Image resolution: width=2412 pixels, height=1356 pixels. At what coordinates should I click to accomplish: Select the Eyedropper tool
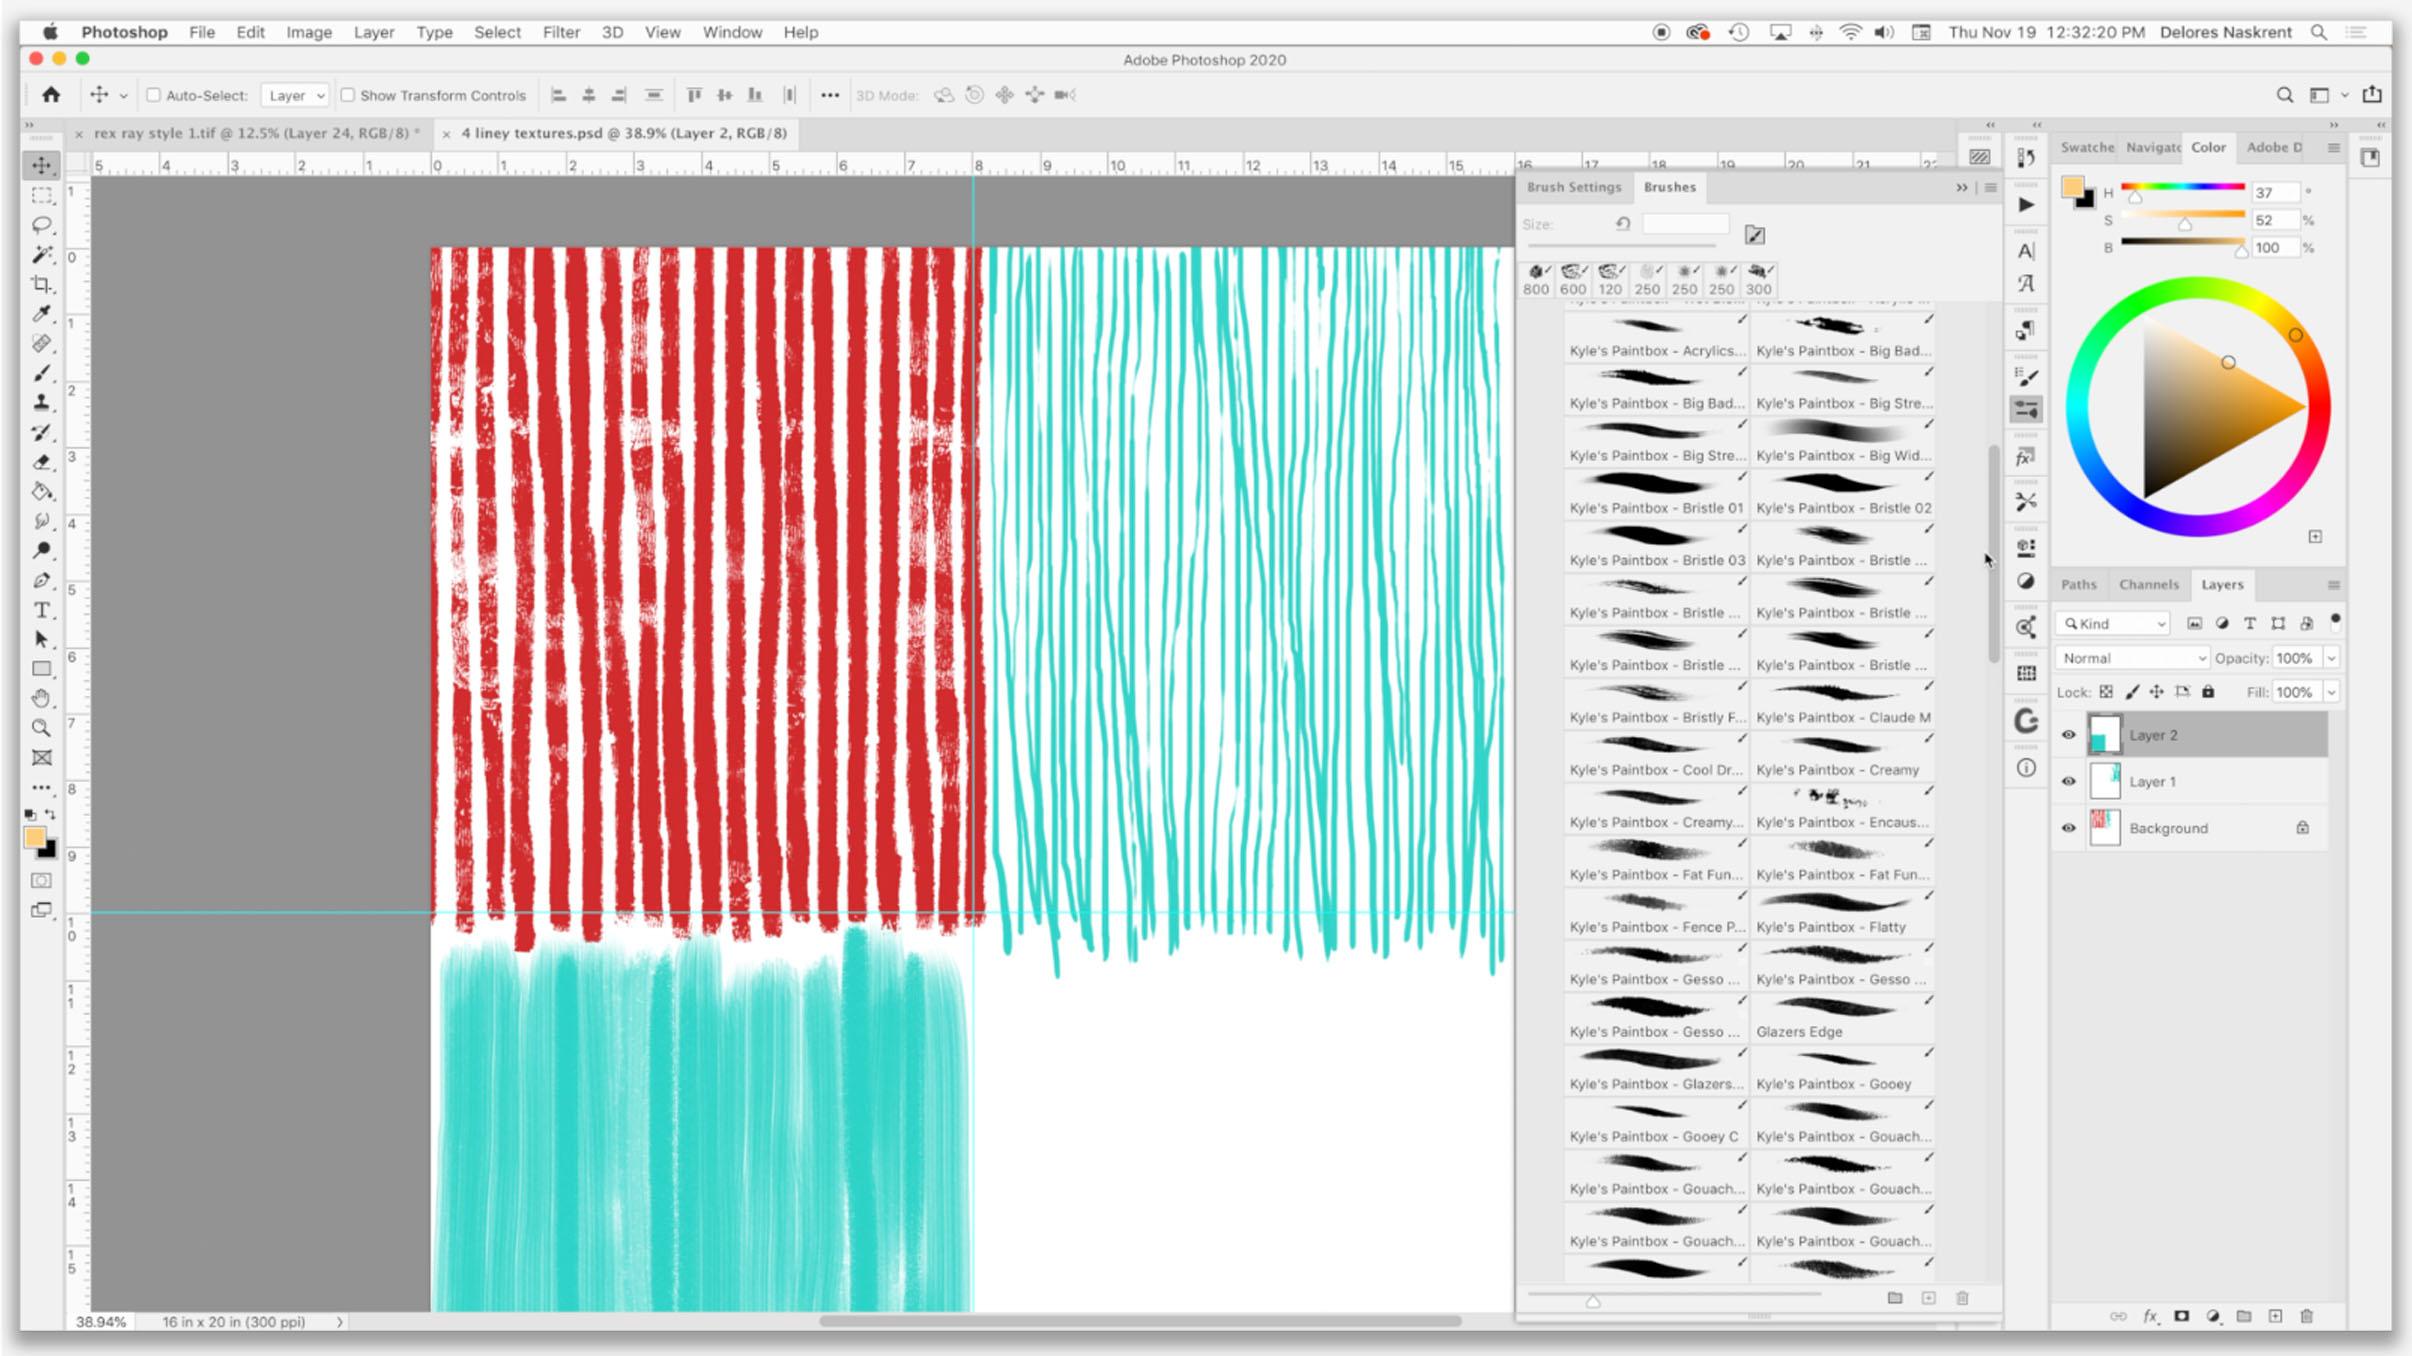(41, 314)
